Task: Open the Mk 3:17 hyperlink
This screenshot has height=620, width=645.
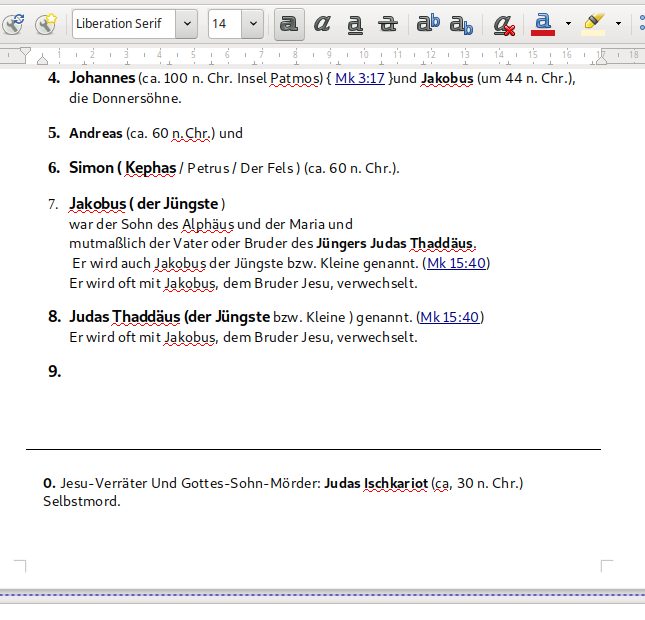Action: [360, 77]
